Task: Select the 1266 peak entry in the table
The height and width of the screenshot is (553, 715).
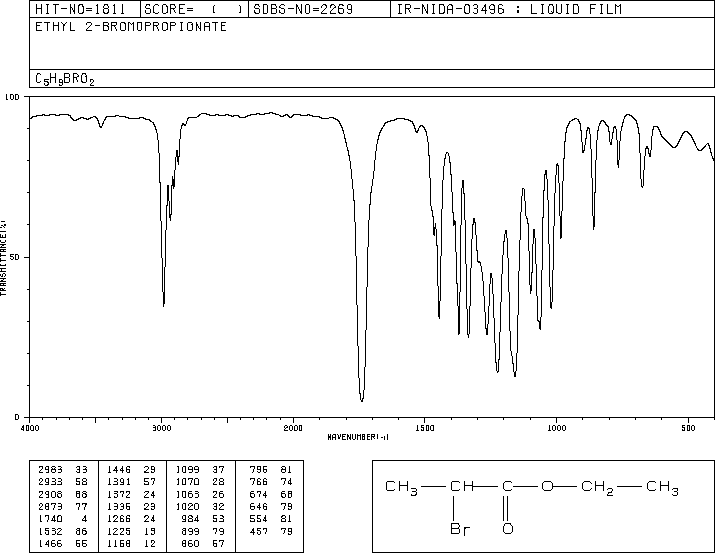Action: coord(131,519)
